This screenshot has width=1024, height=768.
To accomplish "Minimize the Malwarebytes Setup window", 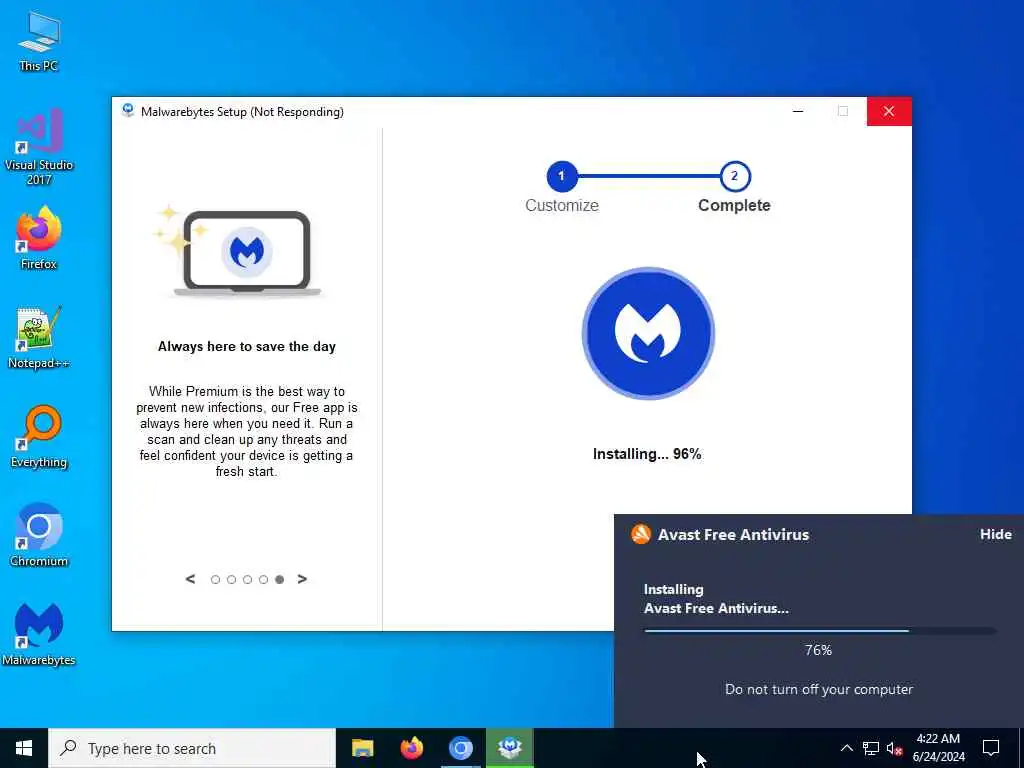I will pos(798,112).
